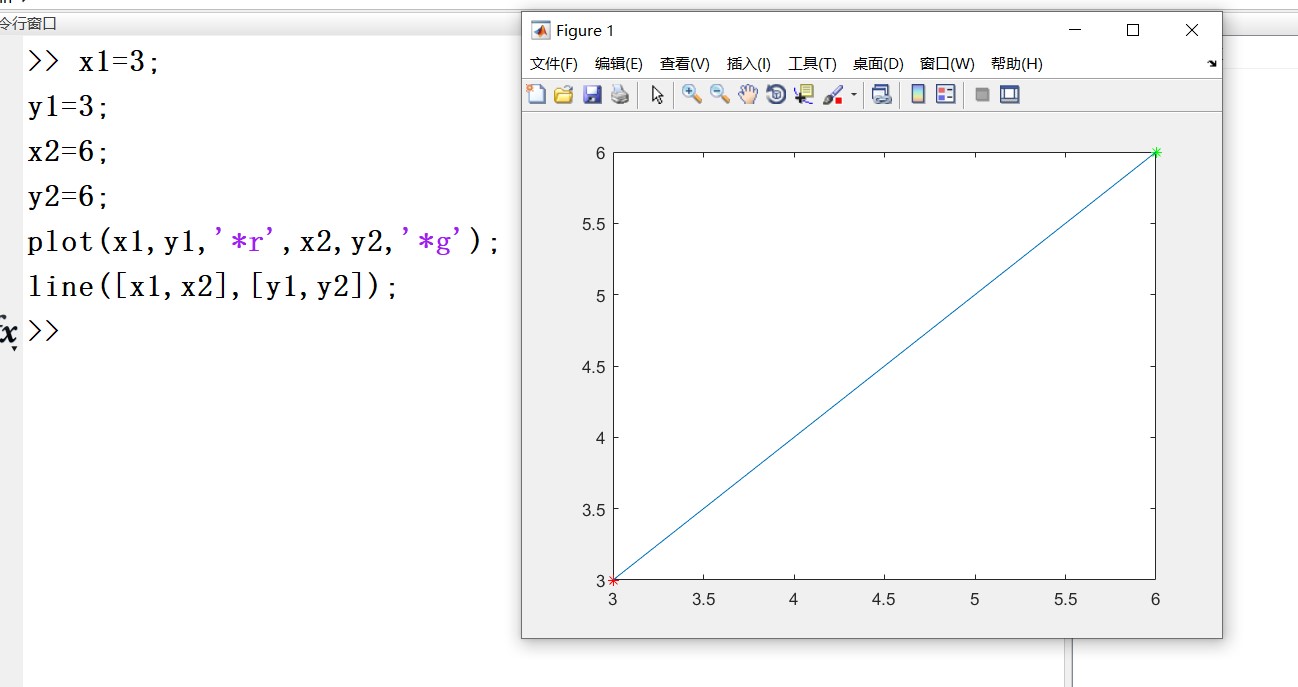Insert a colorbar via toolbar icon

918,95
